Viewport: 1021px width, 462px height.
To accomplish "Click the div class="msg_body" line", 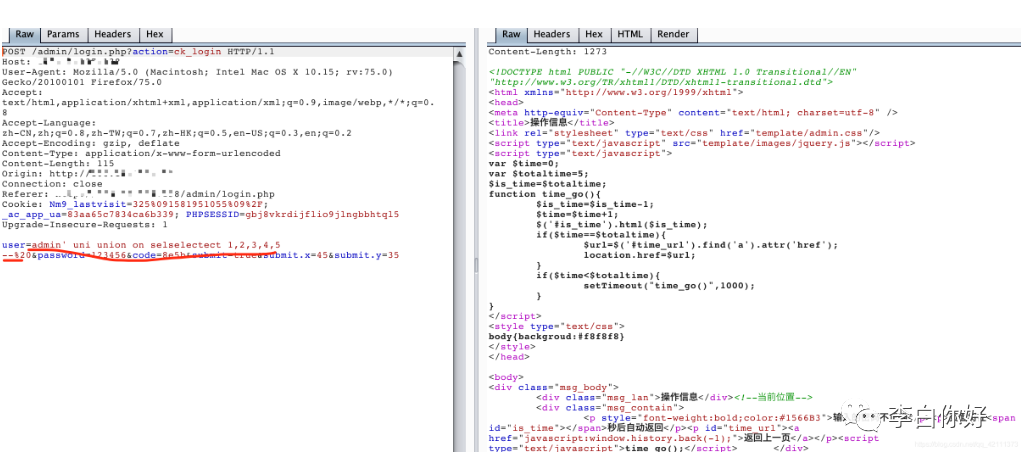I will 553,387.
